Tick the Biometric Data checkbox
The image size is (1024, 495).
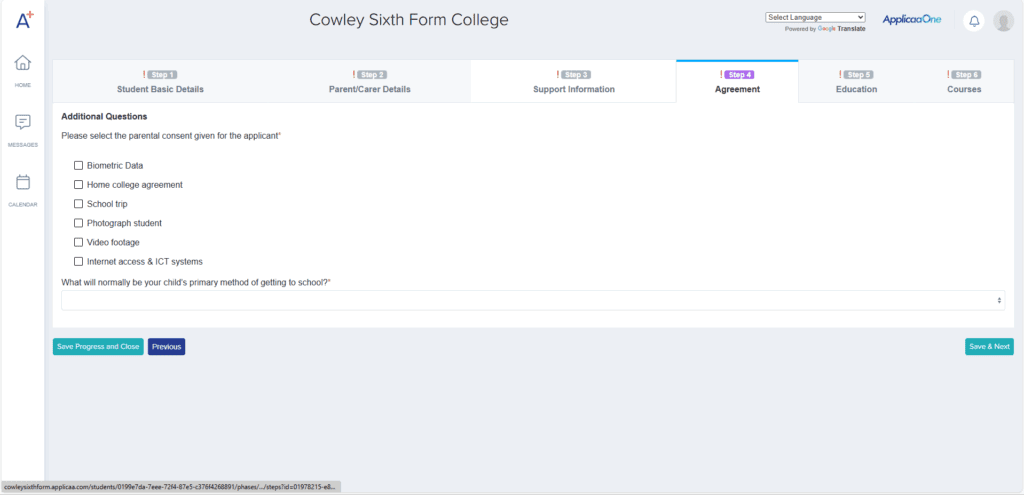point(79,165)
